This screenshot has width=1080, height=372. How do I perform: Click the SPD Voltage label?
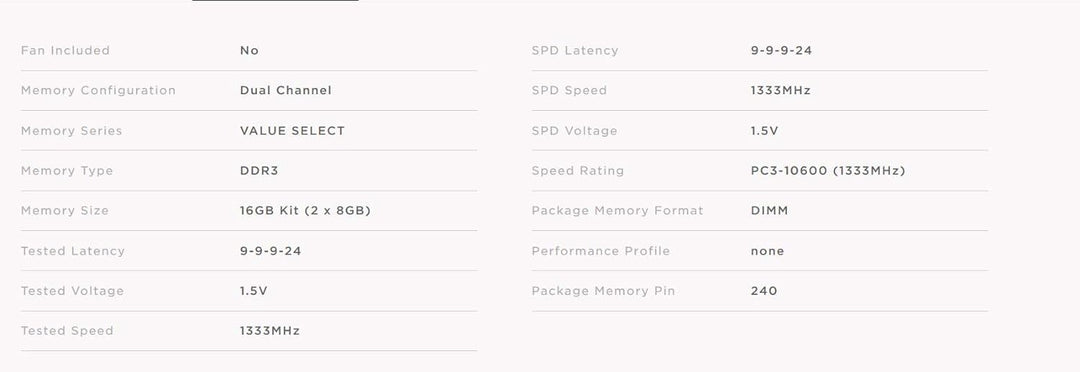point(574,131)
